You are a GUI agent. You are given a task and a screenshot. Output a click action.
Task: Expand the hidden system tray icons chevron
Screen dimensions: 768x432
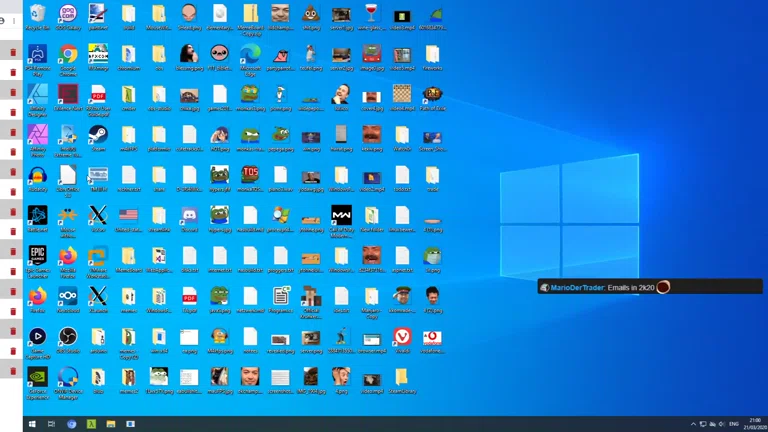pyautogui.click(x=691, y=424)
